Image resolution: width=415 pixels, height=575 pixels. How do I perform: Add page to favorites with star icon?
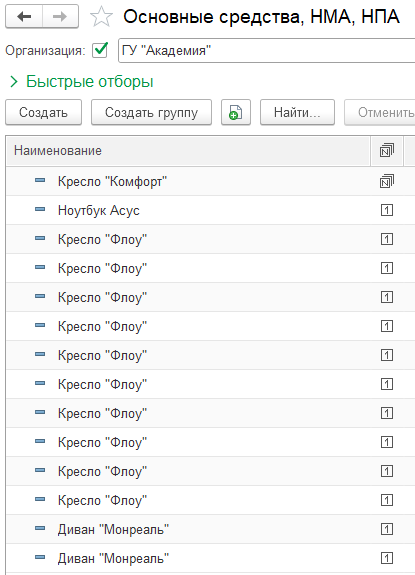click(101, 17)
